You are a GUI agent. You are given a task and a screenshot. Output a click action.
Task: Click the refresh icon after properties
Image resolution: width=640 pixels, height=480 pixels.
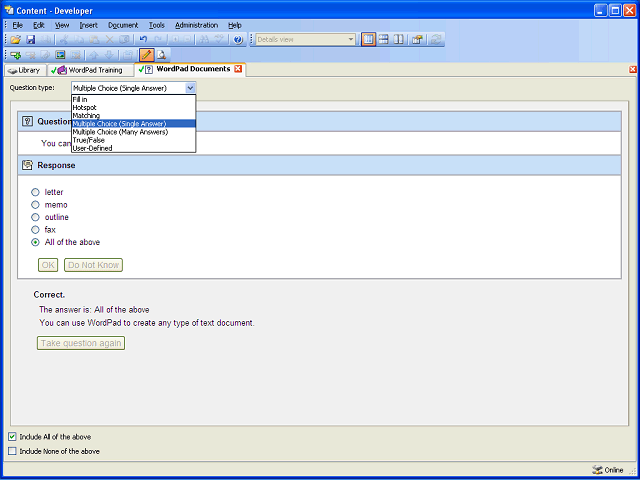click(436, 40)
